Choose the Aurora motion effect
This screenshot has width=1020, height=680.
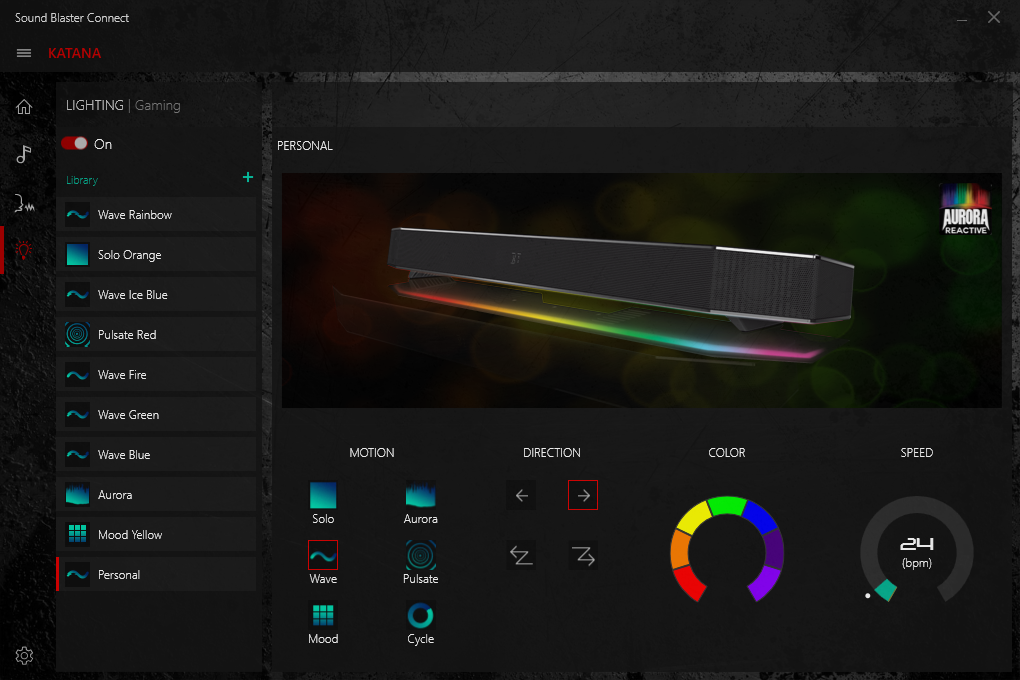420,495
